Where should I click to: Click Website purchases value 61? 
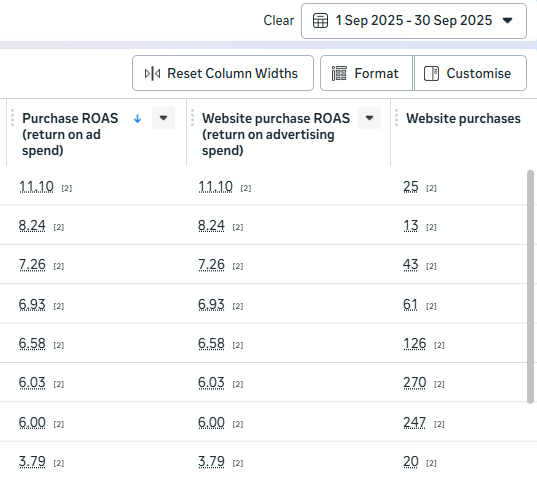(x=410, y=304)
